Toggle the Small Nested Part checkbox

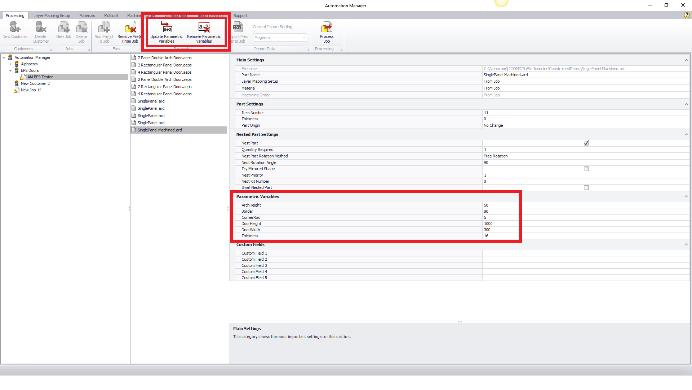coord(586,188)
